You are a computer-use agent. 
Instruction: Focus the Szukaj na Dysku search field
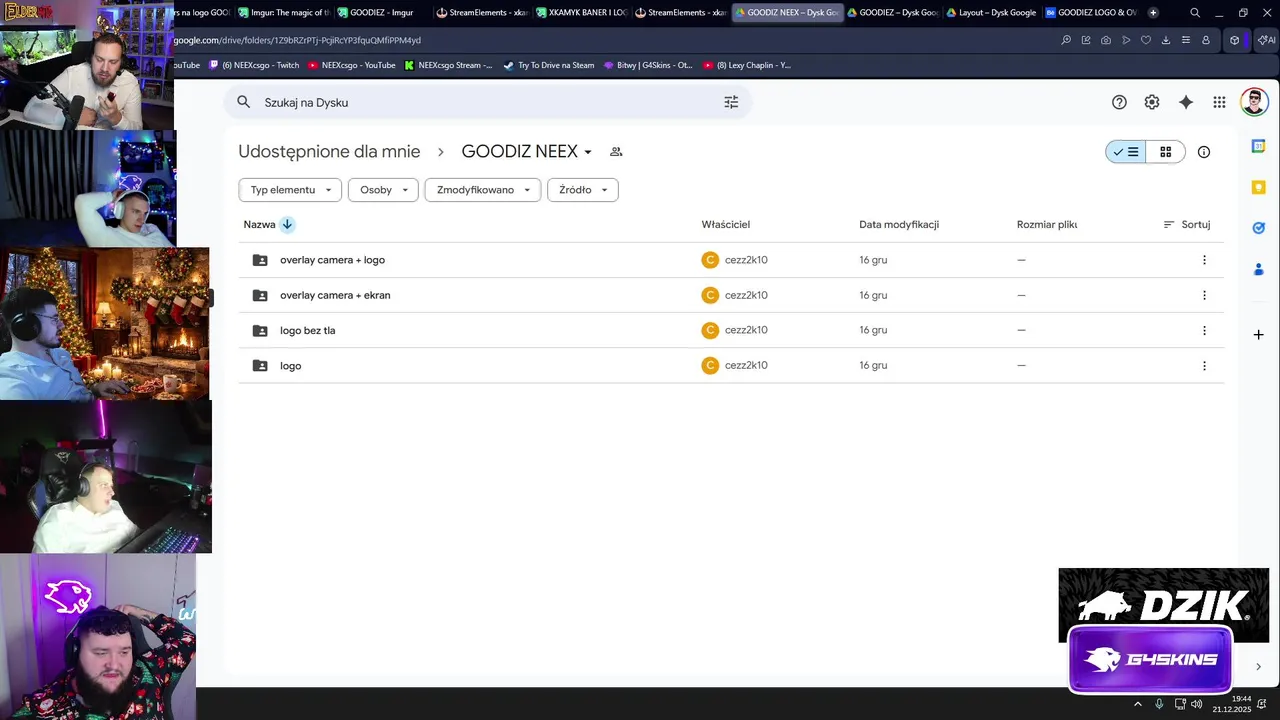point(487,102)
